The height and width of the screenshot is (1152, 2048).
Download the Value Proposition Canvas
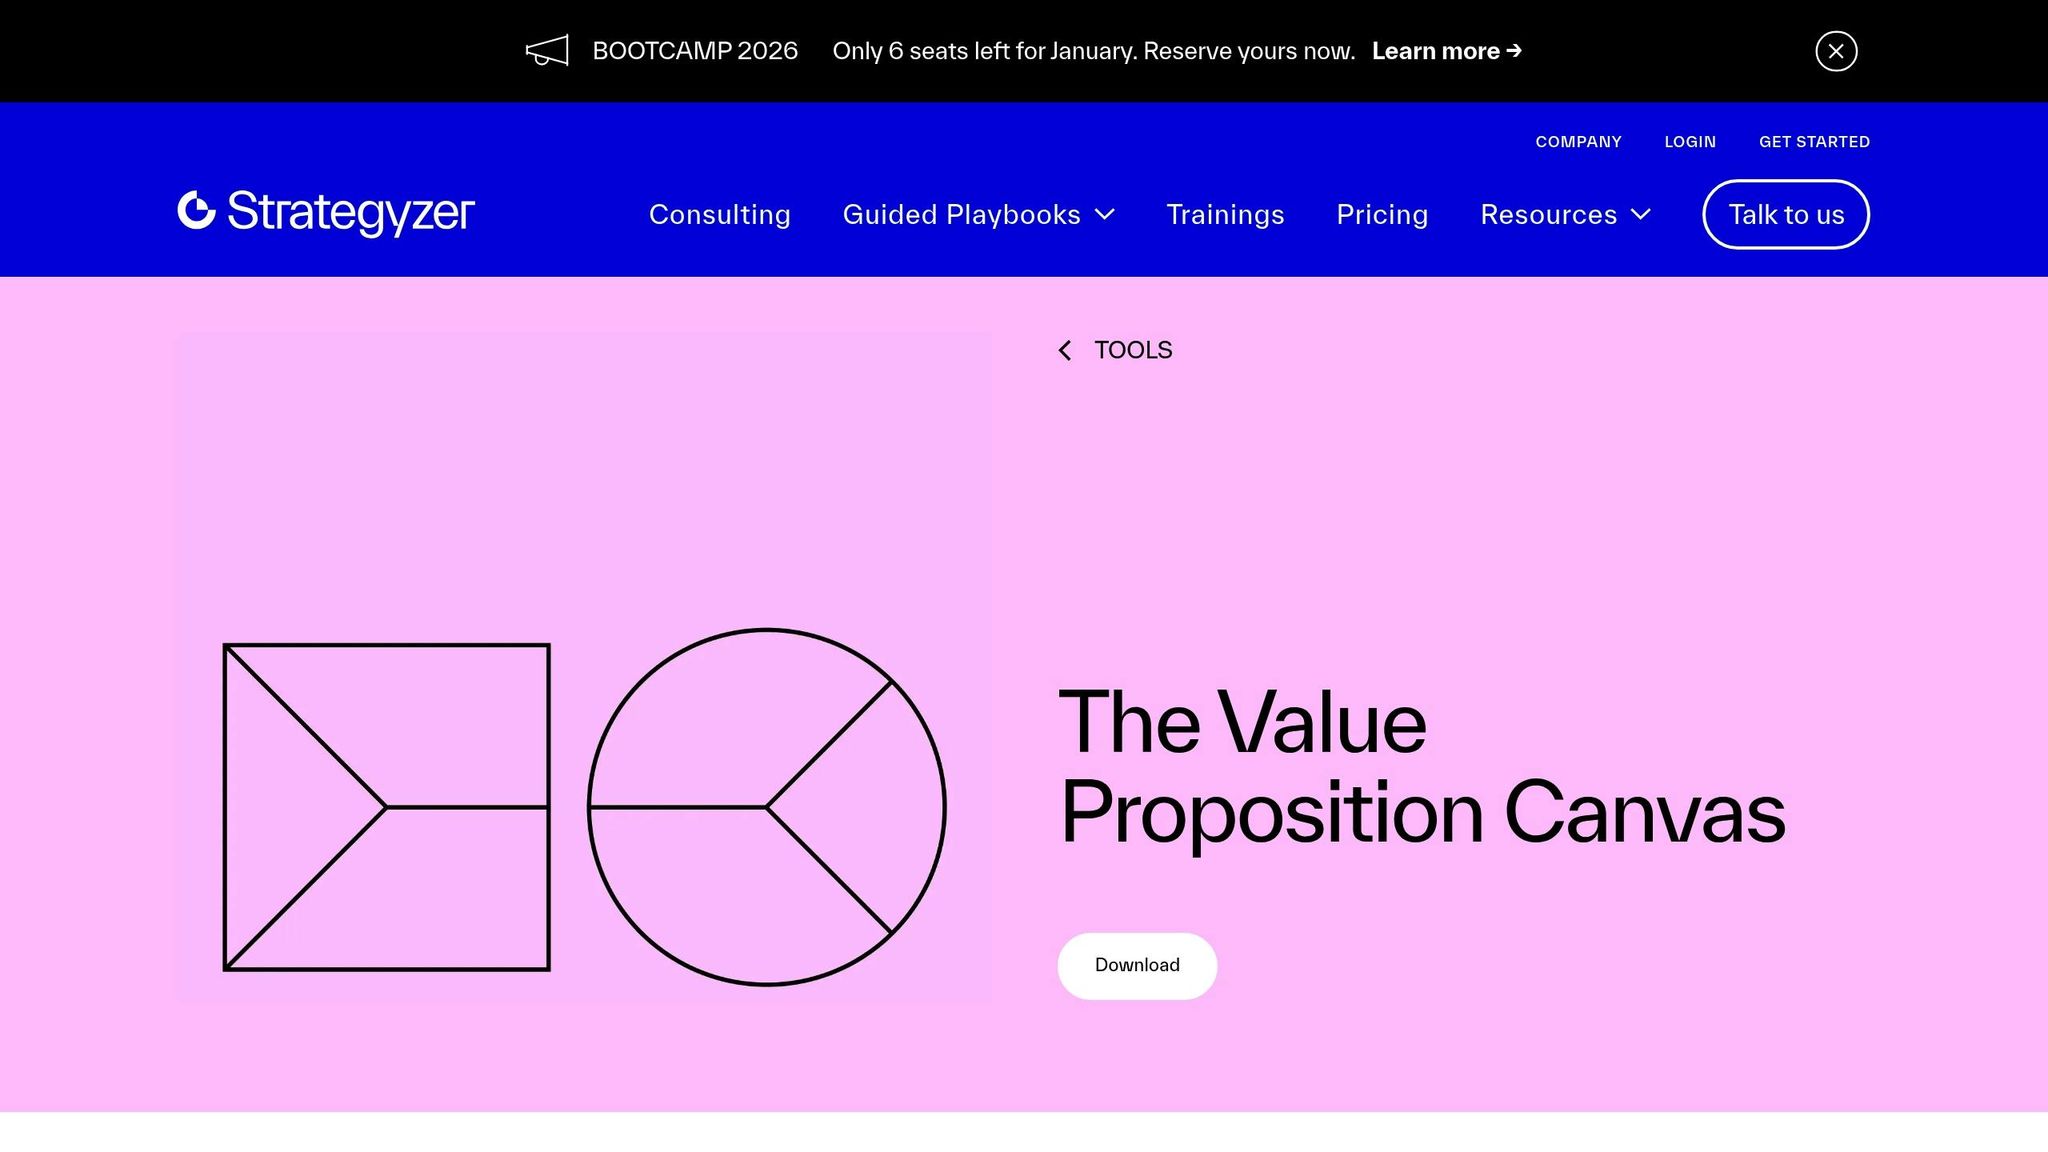coord(1136,965)
